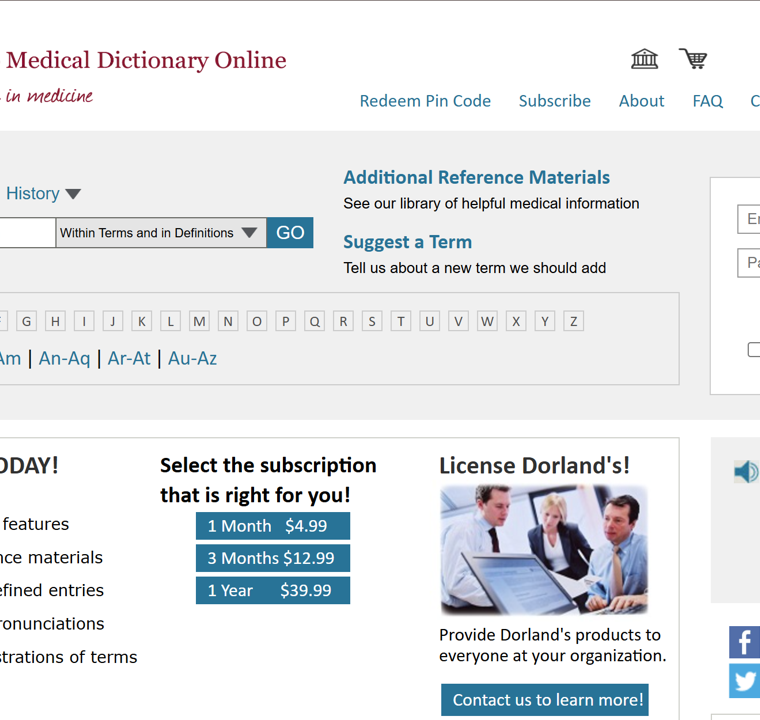
Task: Select letter W in alphabet index
Action: tap(487, 321)
